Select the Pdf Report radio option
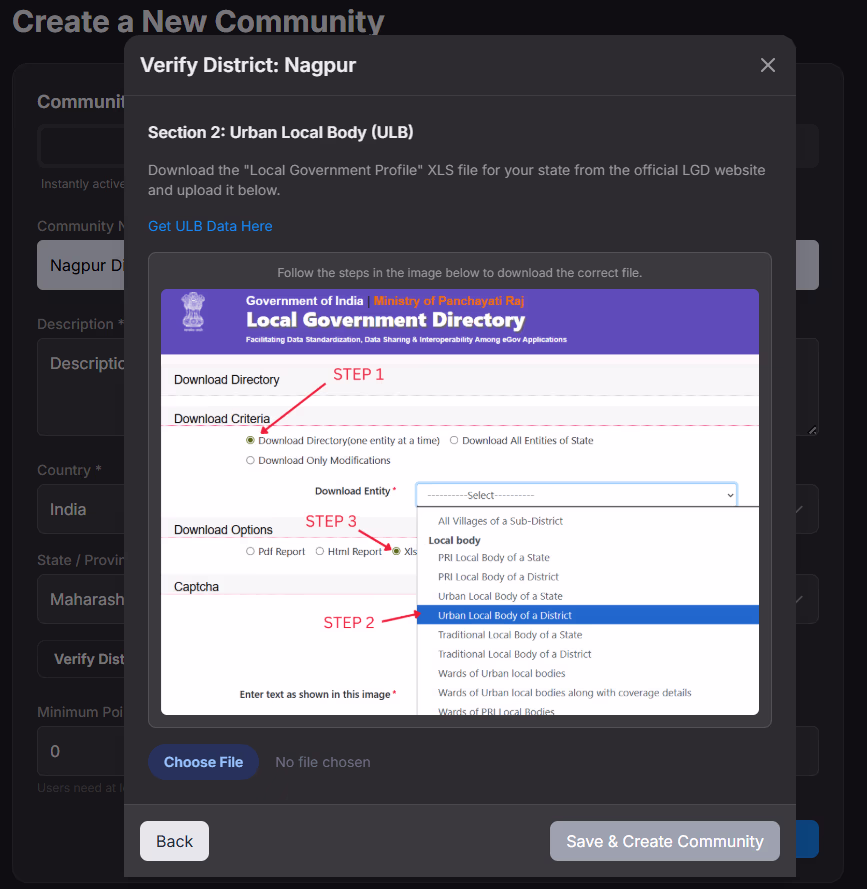 [x=250, y=552]
